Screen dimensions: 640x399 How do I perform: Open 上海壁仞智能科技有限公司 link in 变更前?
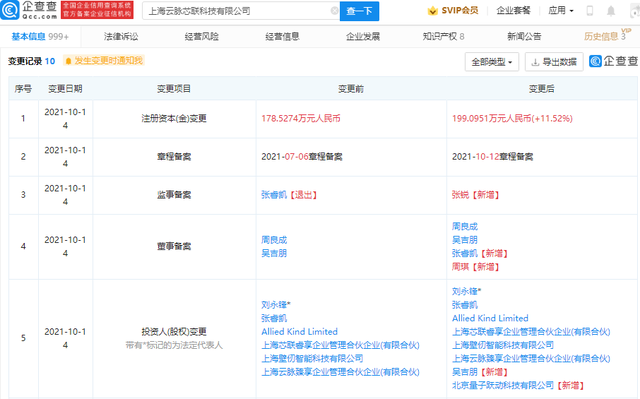tap(312, 359)
